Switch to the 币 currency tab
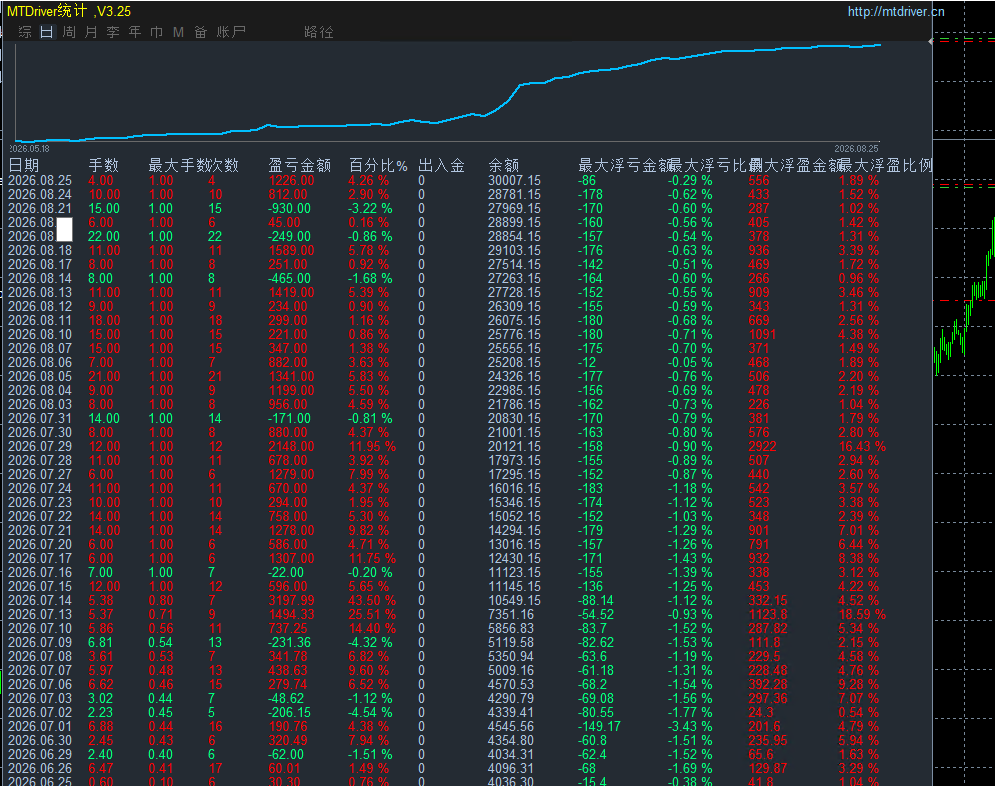 (156, 32)
